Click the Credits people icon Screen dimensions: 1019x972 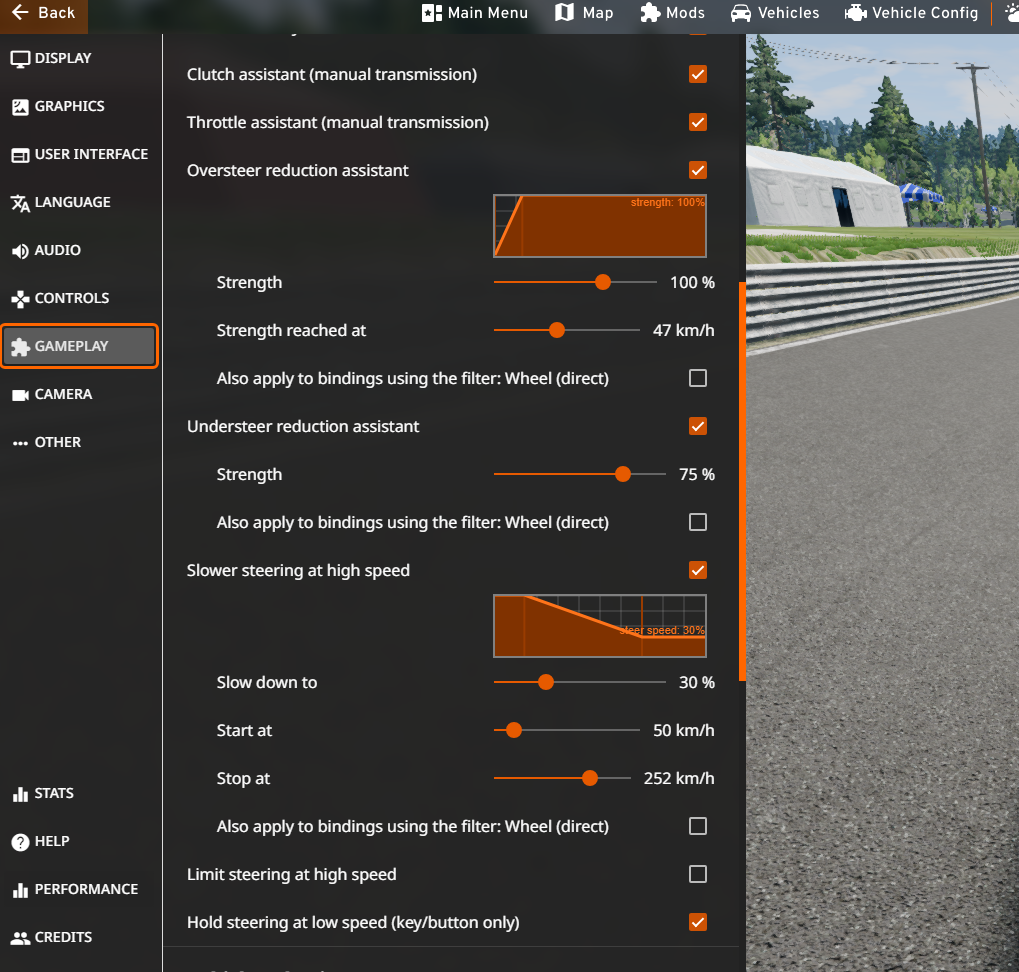[20, 938]
